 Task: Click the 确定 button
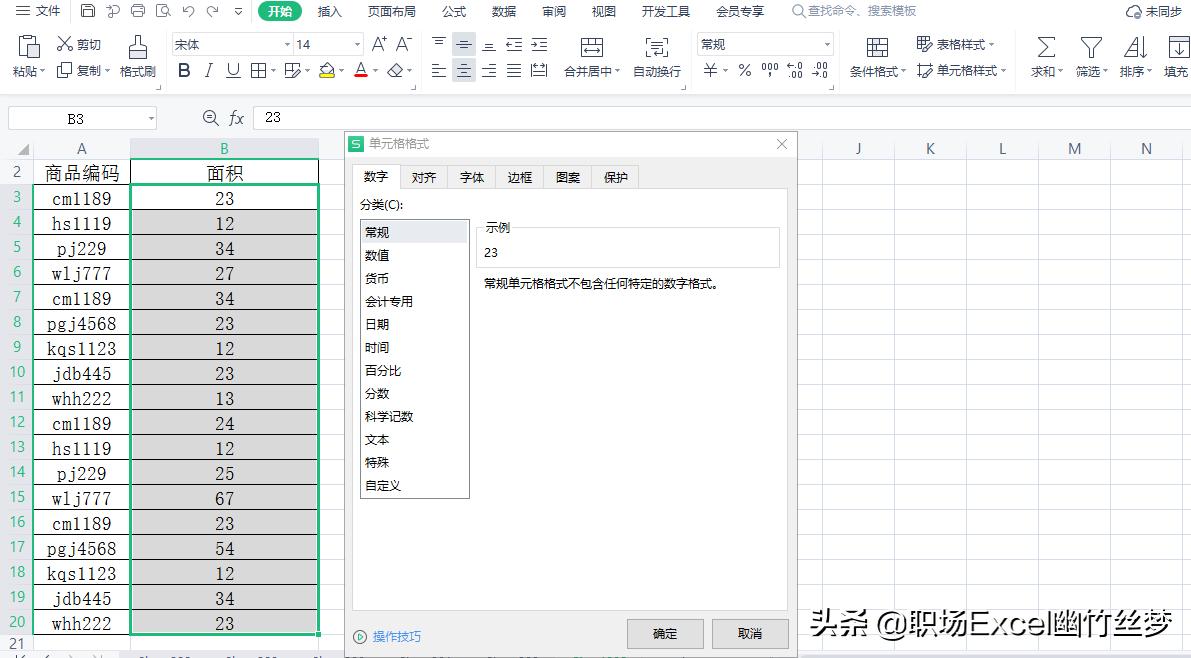point(664,634)
